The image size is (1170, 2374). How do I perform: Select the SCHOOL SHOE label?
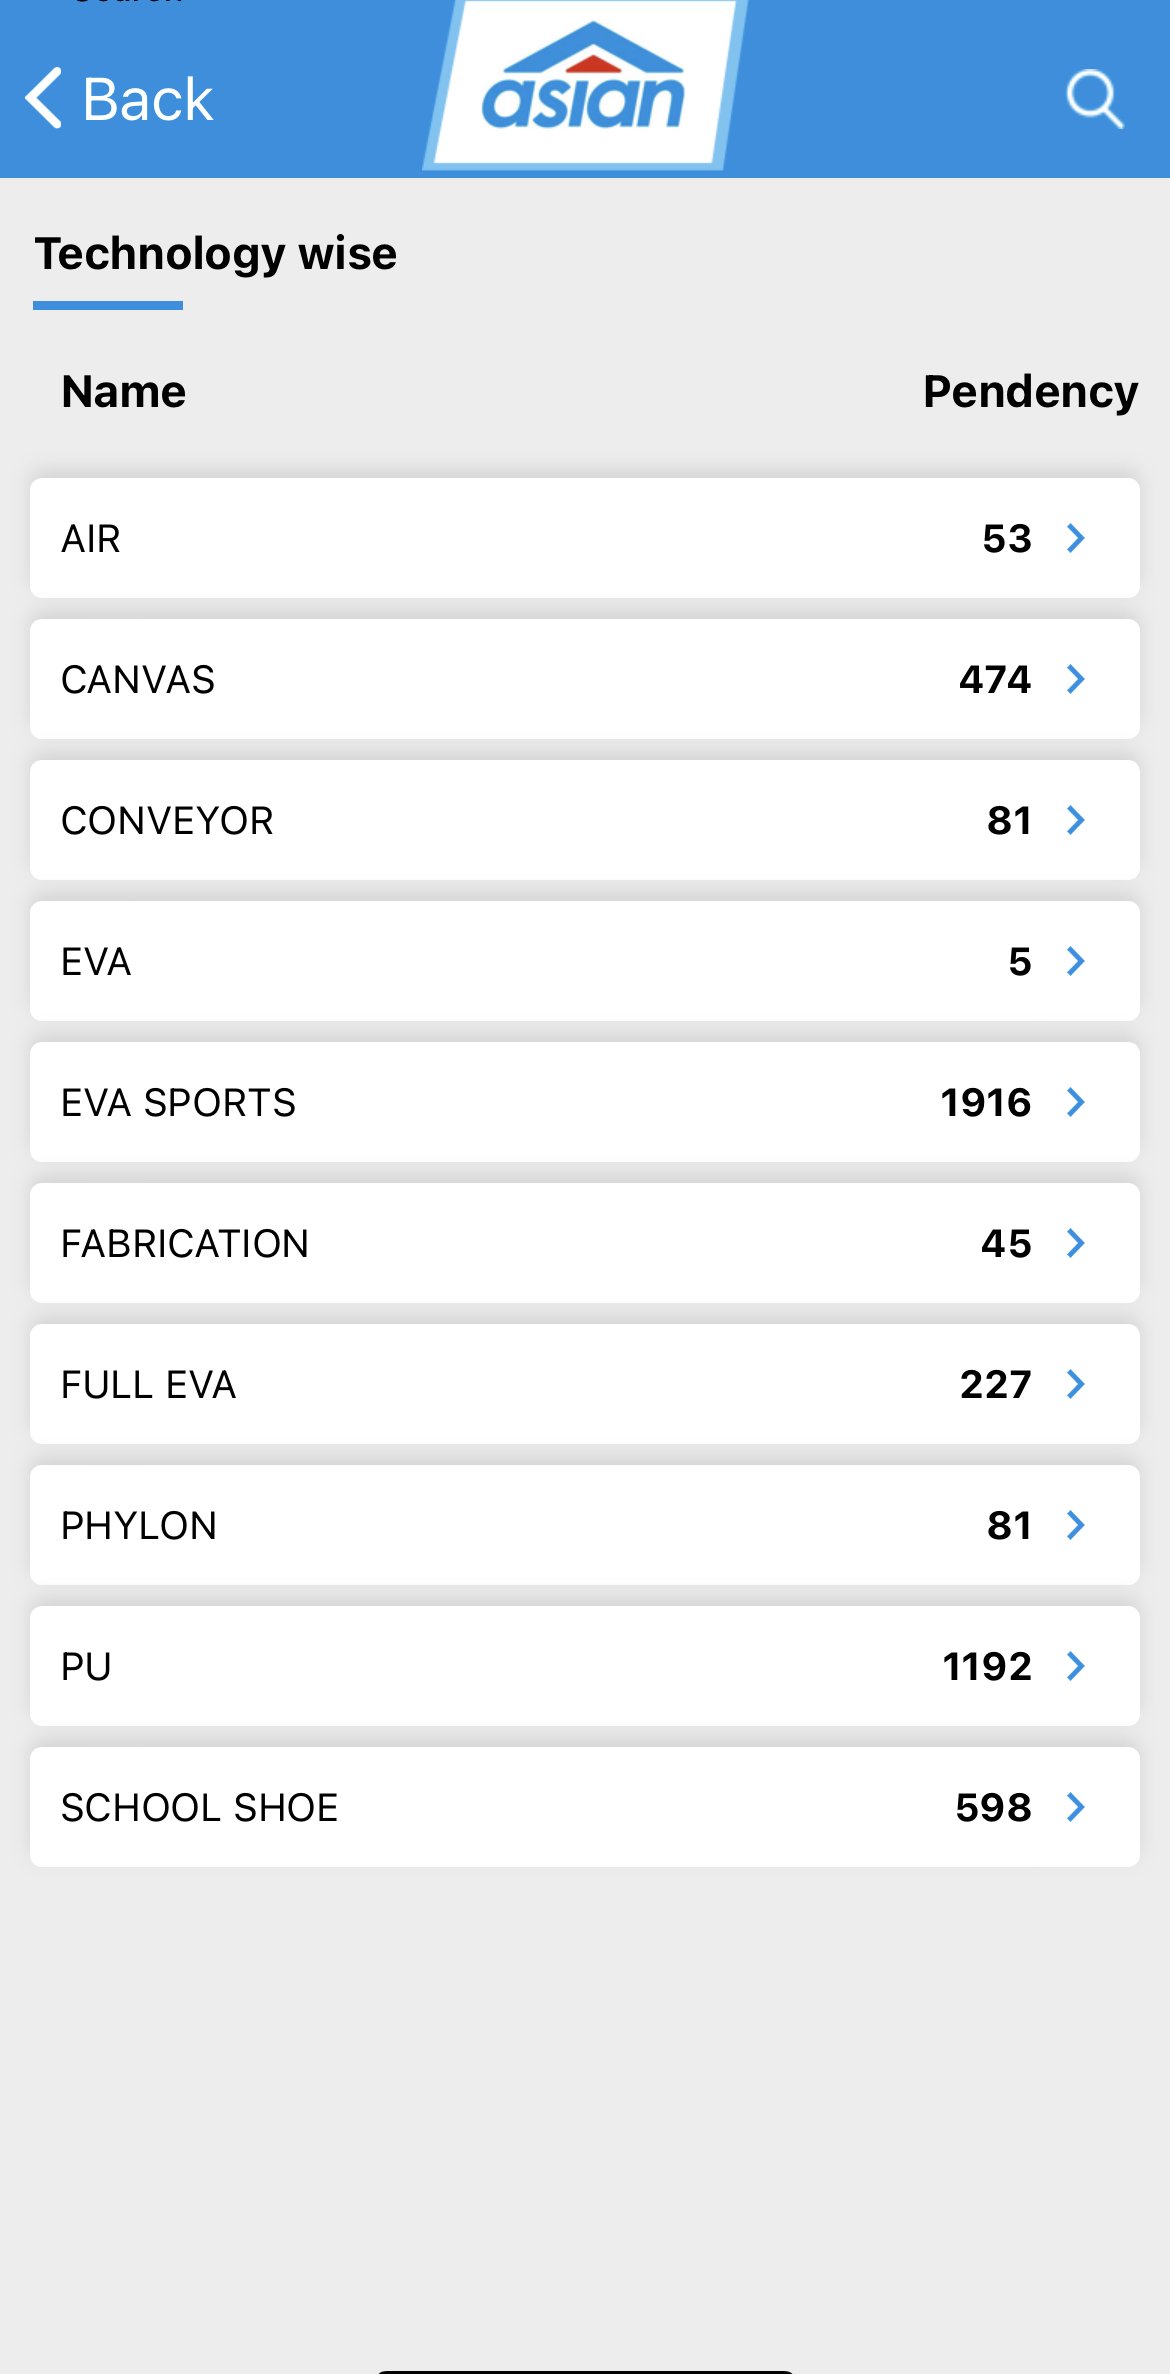tap(200, 1808)
